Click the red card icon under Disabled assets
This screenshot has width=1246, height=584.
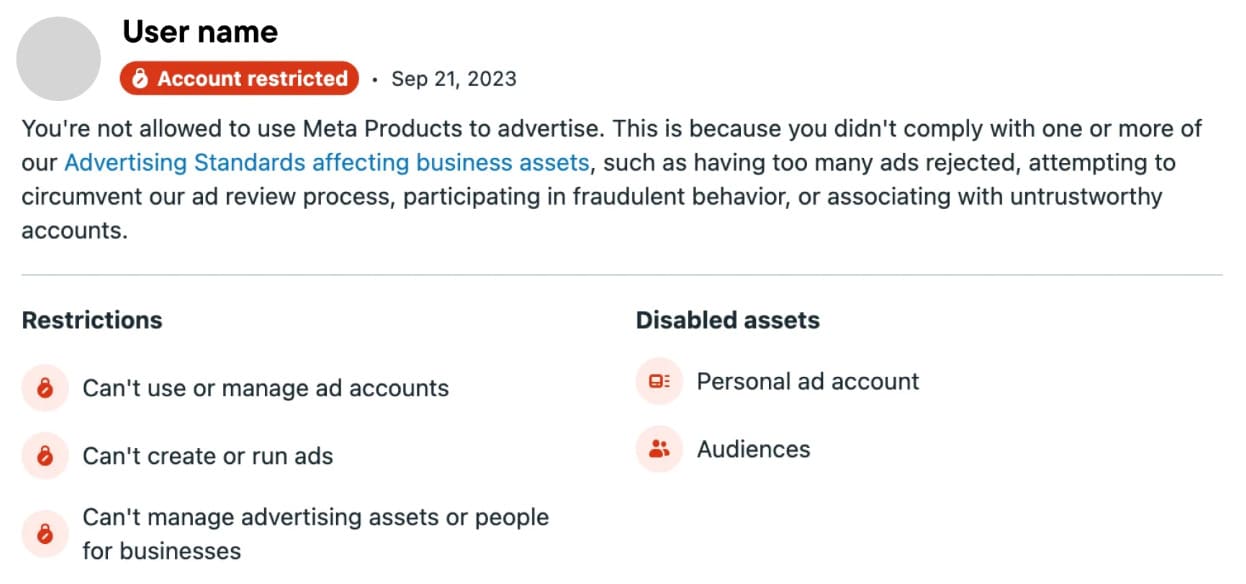657,381
